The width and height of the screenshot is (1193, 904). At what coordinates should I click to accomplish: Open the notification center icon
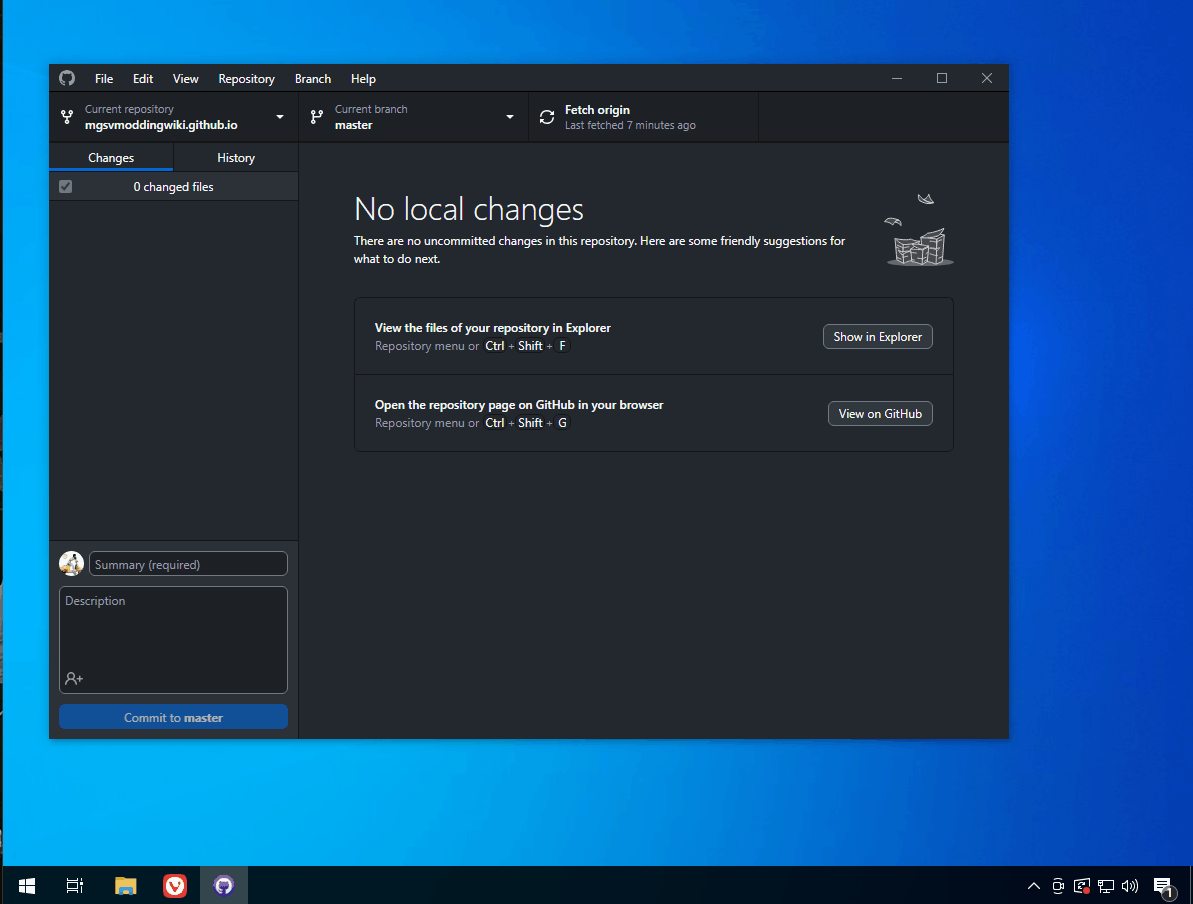(x=1164, y=886)
